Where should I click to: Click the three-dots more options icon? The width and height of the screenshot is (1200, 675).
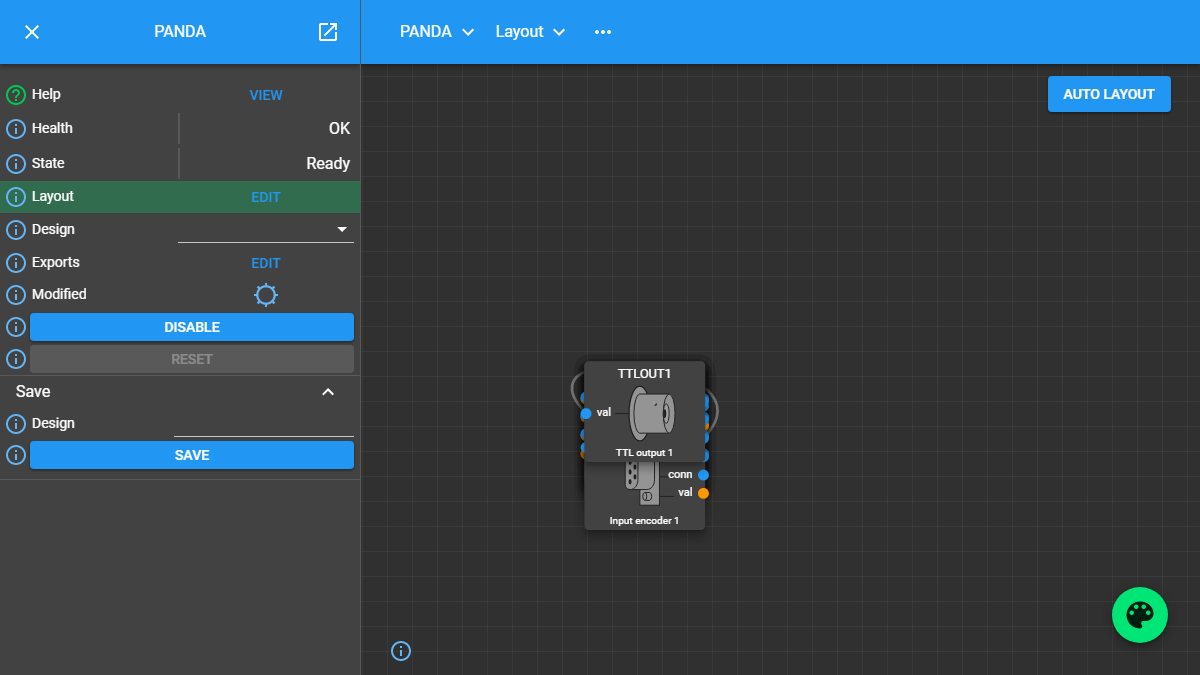click(x=602, y=32)
